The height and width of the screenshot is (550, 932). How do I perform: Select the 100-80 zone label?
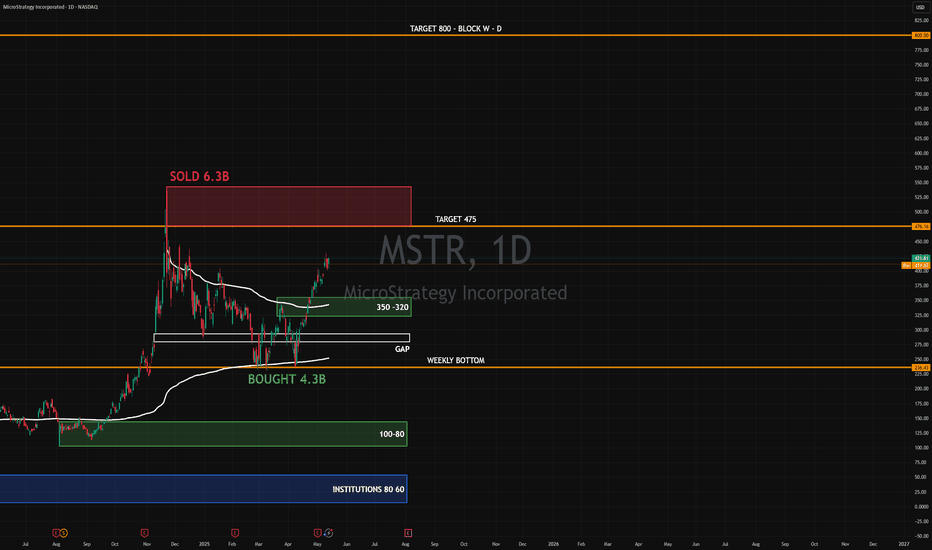[392, 434]
